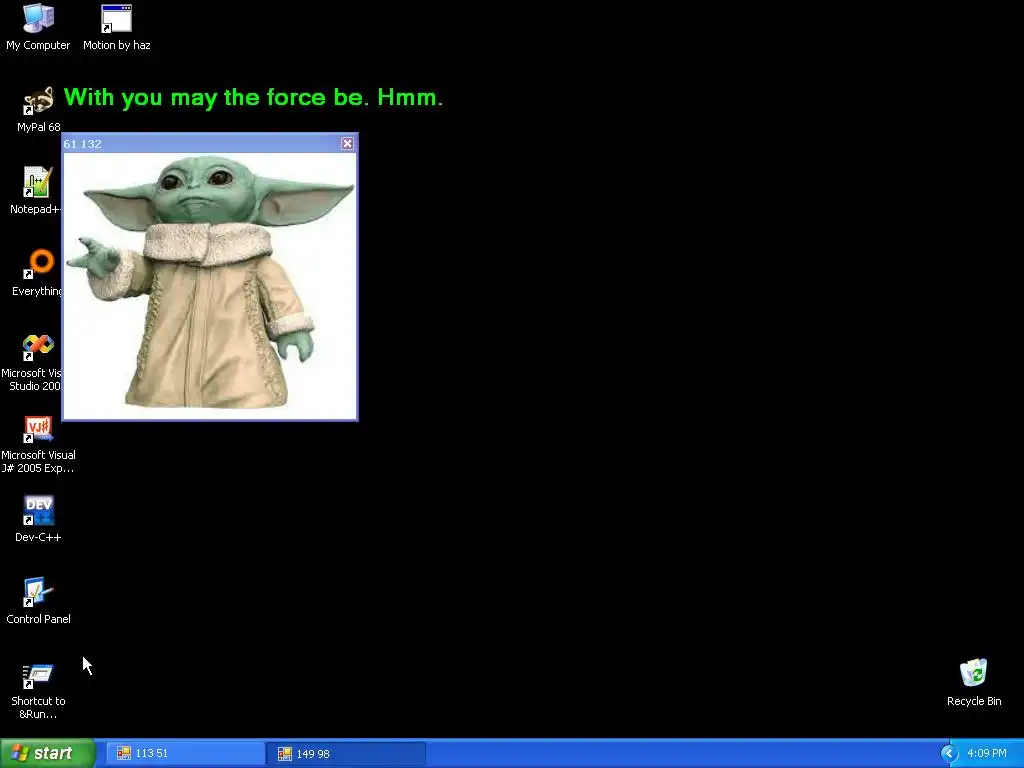Select the My Computer desktop icon
1024x768 pixels.
point(38,18)
